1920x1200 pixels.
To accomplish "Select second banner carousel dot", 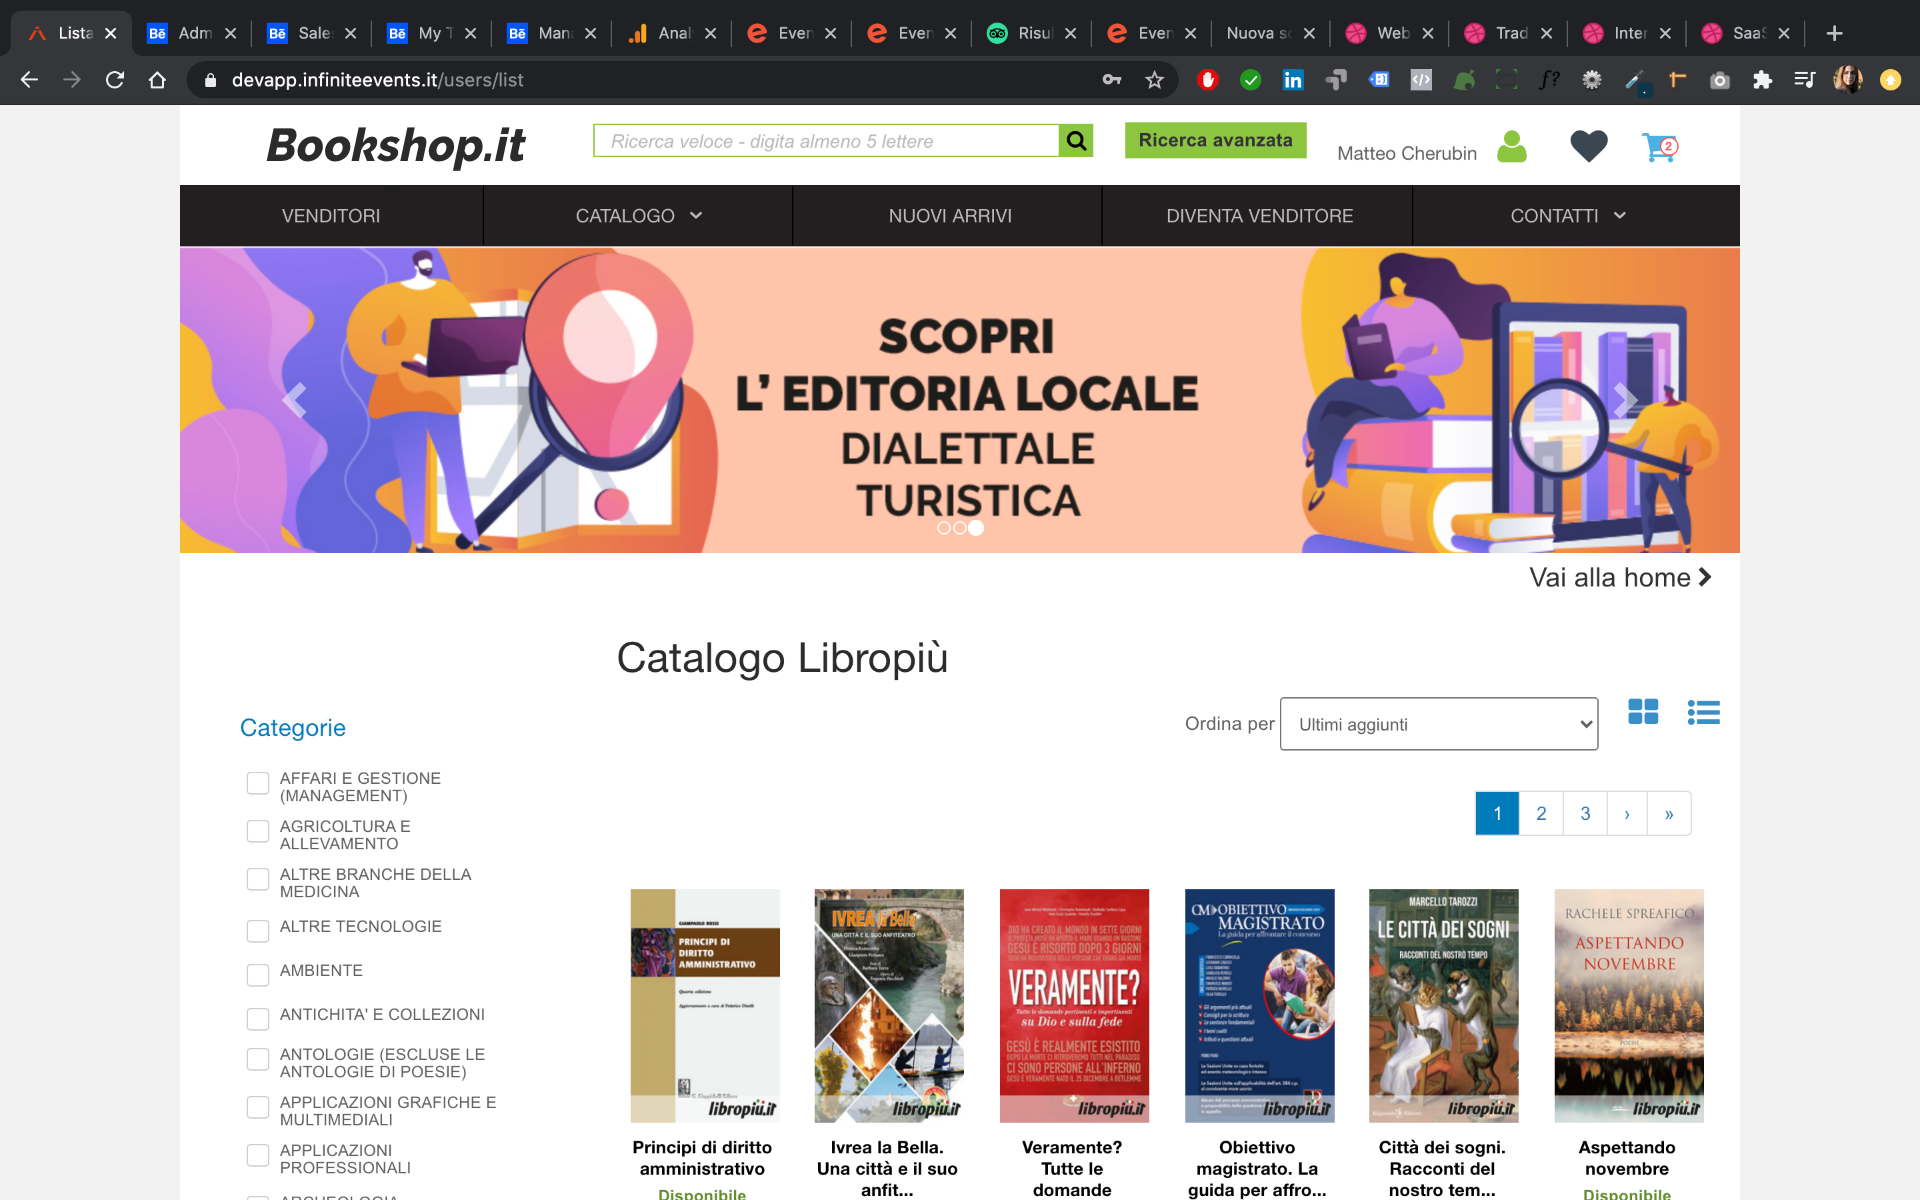I will pos(960,528).
